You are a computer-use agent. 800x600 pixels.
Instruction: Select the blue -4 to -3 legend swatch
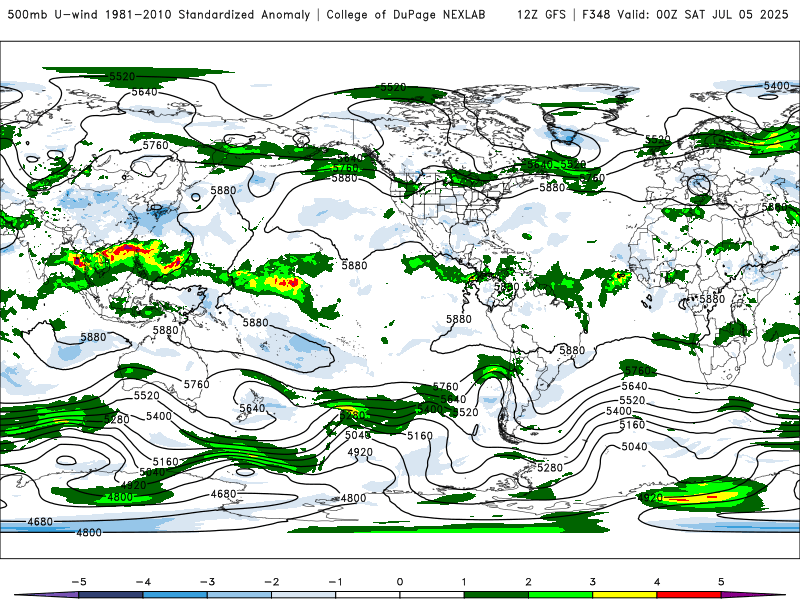tap(175, 595)
